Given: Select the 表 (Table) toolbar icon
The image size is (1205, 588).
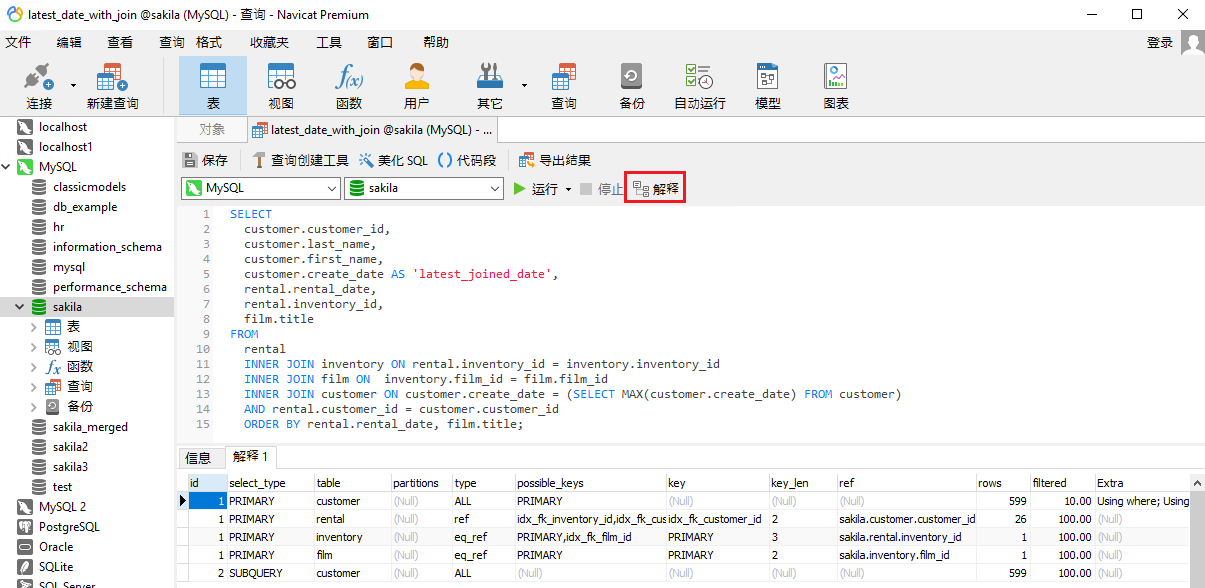Looking at the screenshot, I should (213, 85).
